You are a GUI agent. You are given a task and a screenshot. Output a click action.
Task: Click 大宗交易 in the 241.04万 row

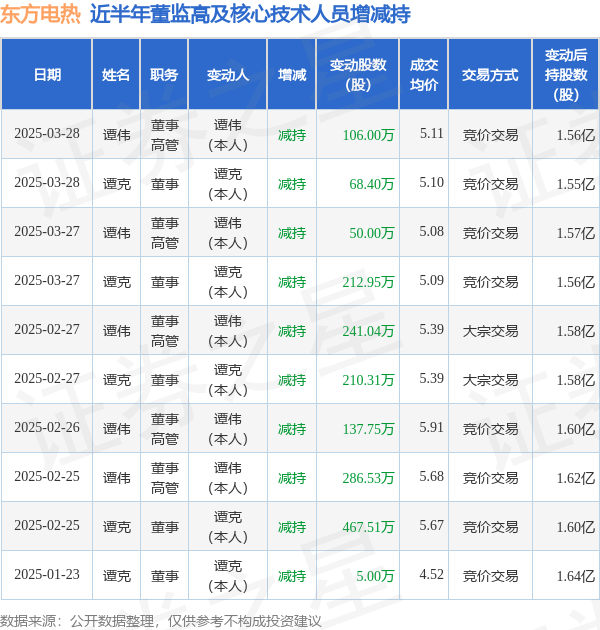coord(490,331)
